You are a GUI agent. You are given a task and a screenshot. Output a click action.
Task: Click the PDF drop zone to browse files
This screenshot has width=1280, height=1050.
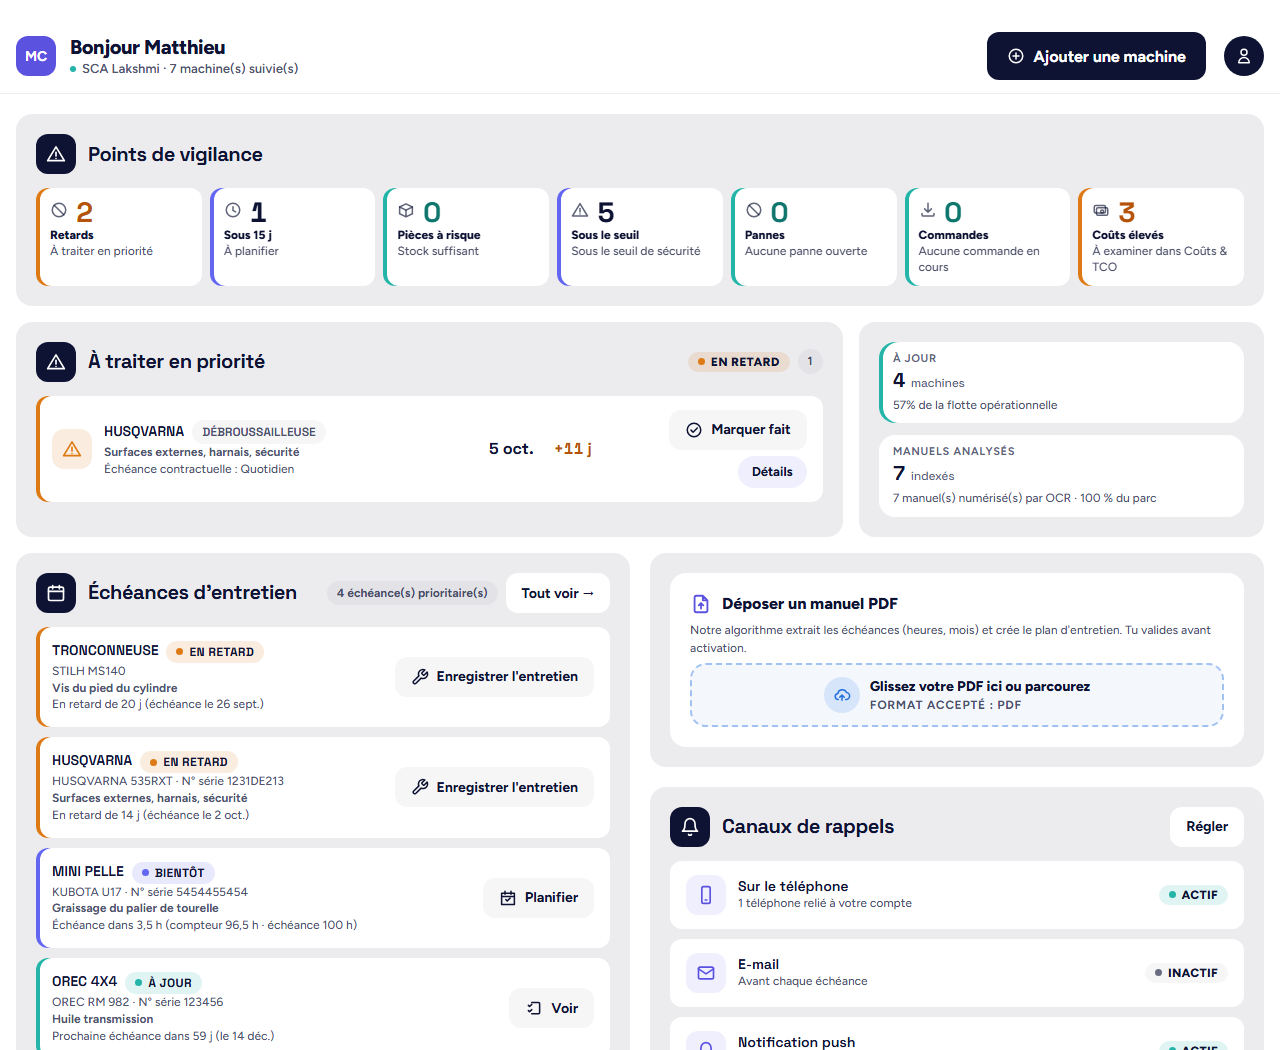point(957,695)
